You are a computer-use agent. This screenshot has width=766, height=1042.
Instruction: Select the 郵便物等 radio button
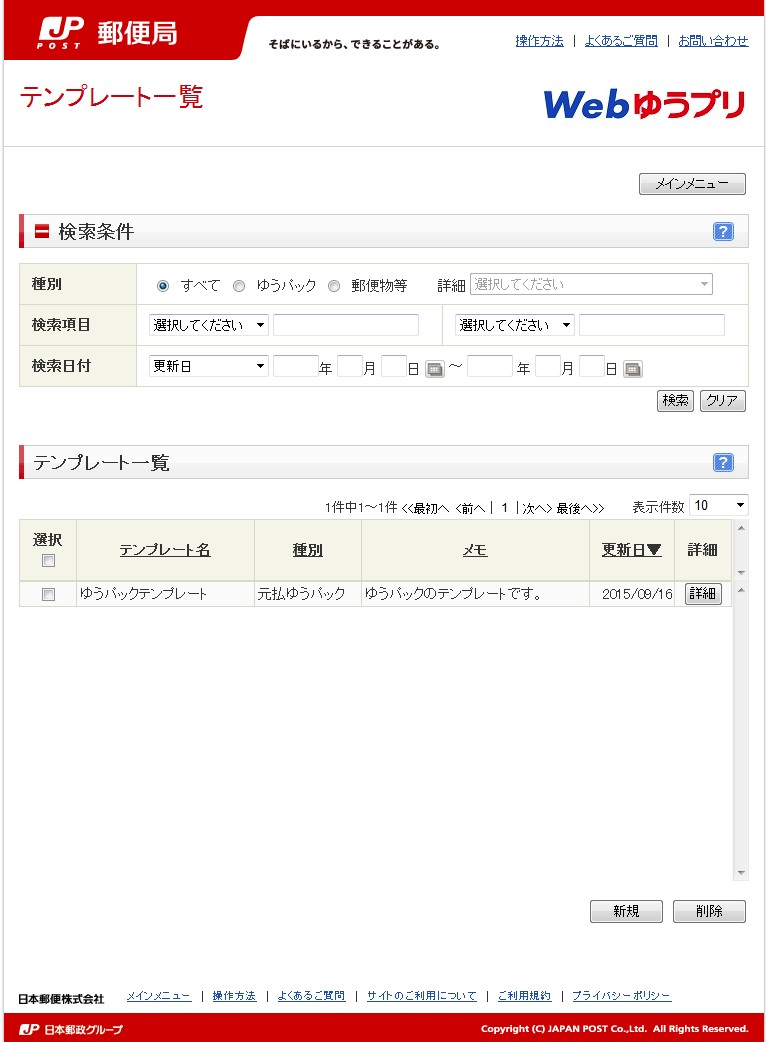(334, 286)
